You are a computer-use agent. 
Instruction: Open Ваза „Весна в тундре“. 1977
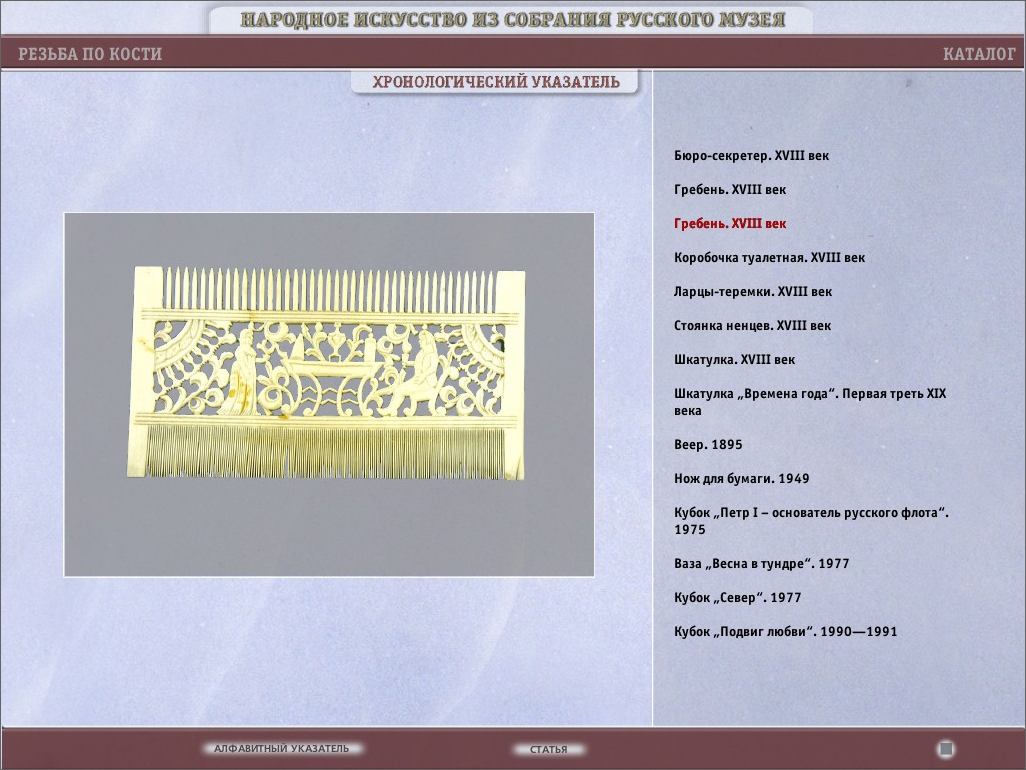point(761,564)
